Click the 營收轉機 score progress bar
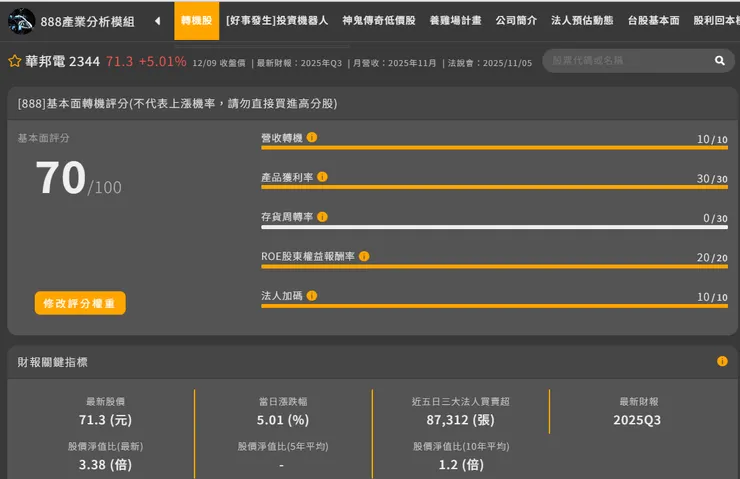This screenshot has width=740, height=479. (x=494, y=148)
